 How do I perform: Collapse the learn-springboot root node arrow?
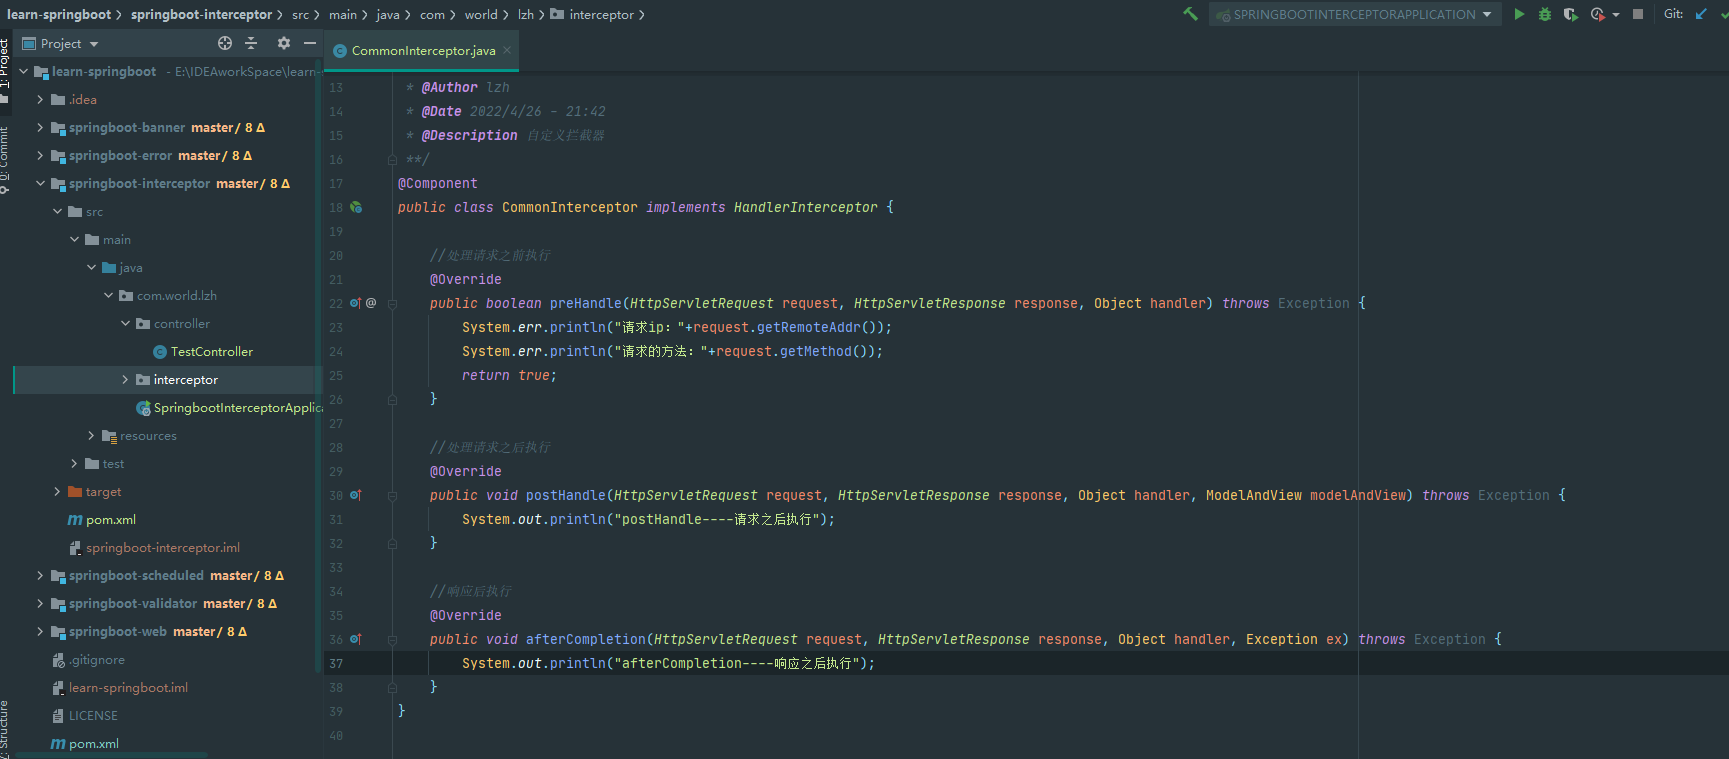pyautogui.click(x=24, y=71)
